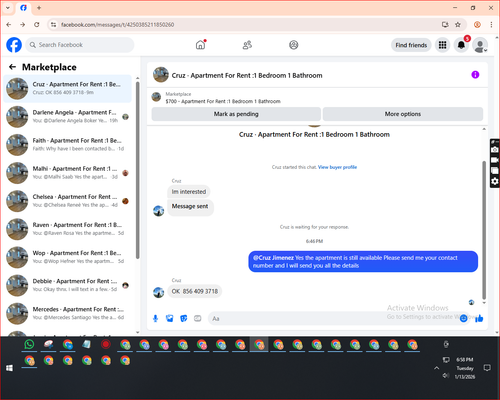Open Mercedes conversation in the list
This screenshot has height=400, width=500.
click(67, 313)
